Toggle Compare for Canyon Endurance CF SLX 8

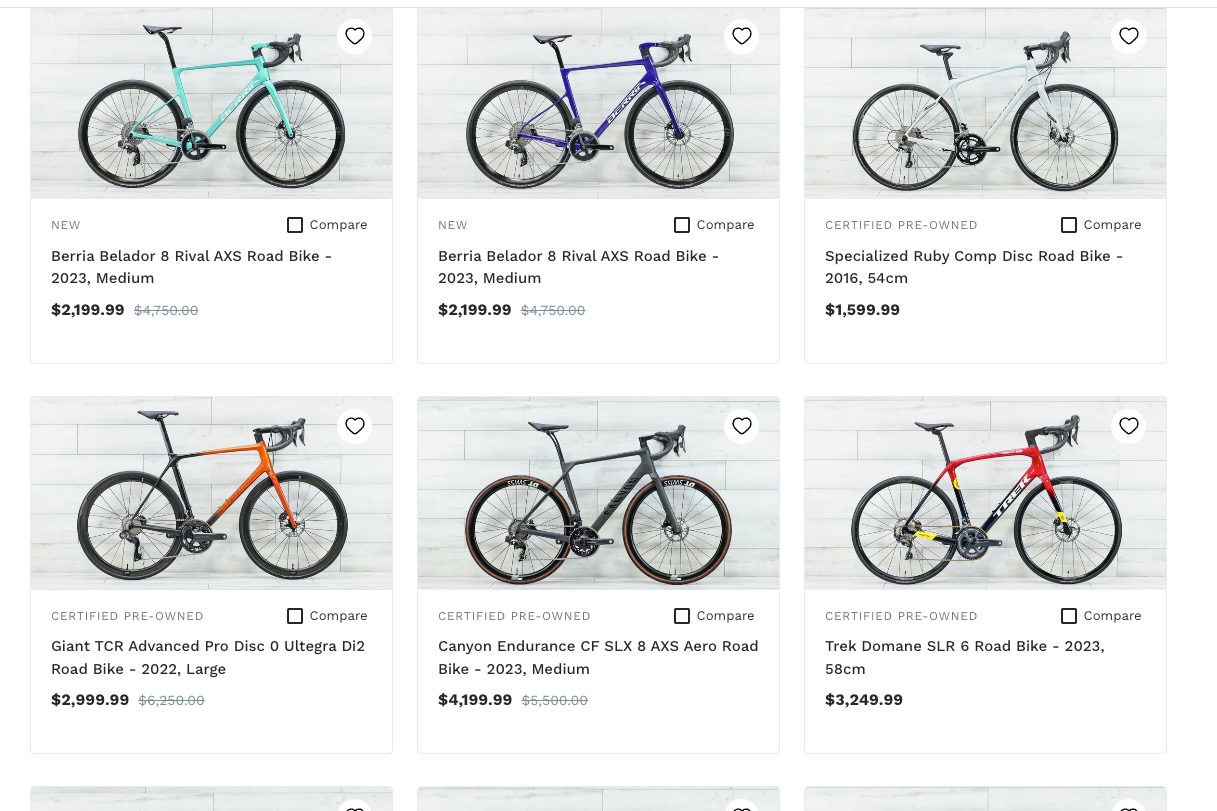(x=682, y=616)
